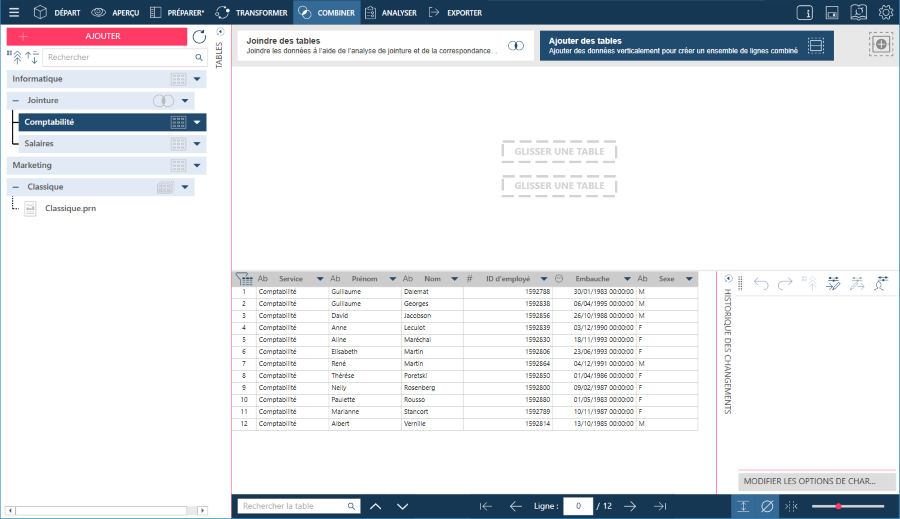The width and height of the screenshot is (900, 519).
Task: Go to first row arrow icon
Action: (486, 506)
